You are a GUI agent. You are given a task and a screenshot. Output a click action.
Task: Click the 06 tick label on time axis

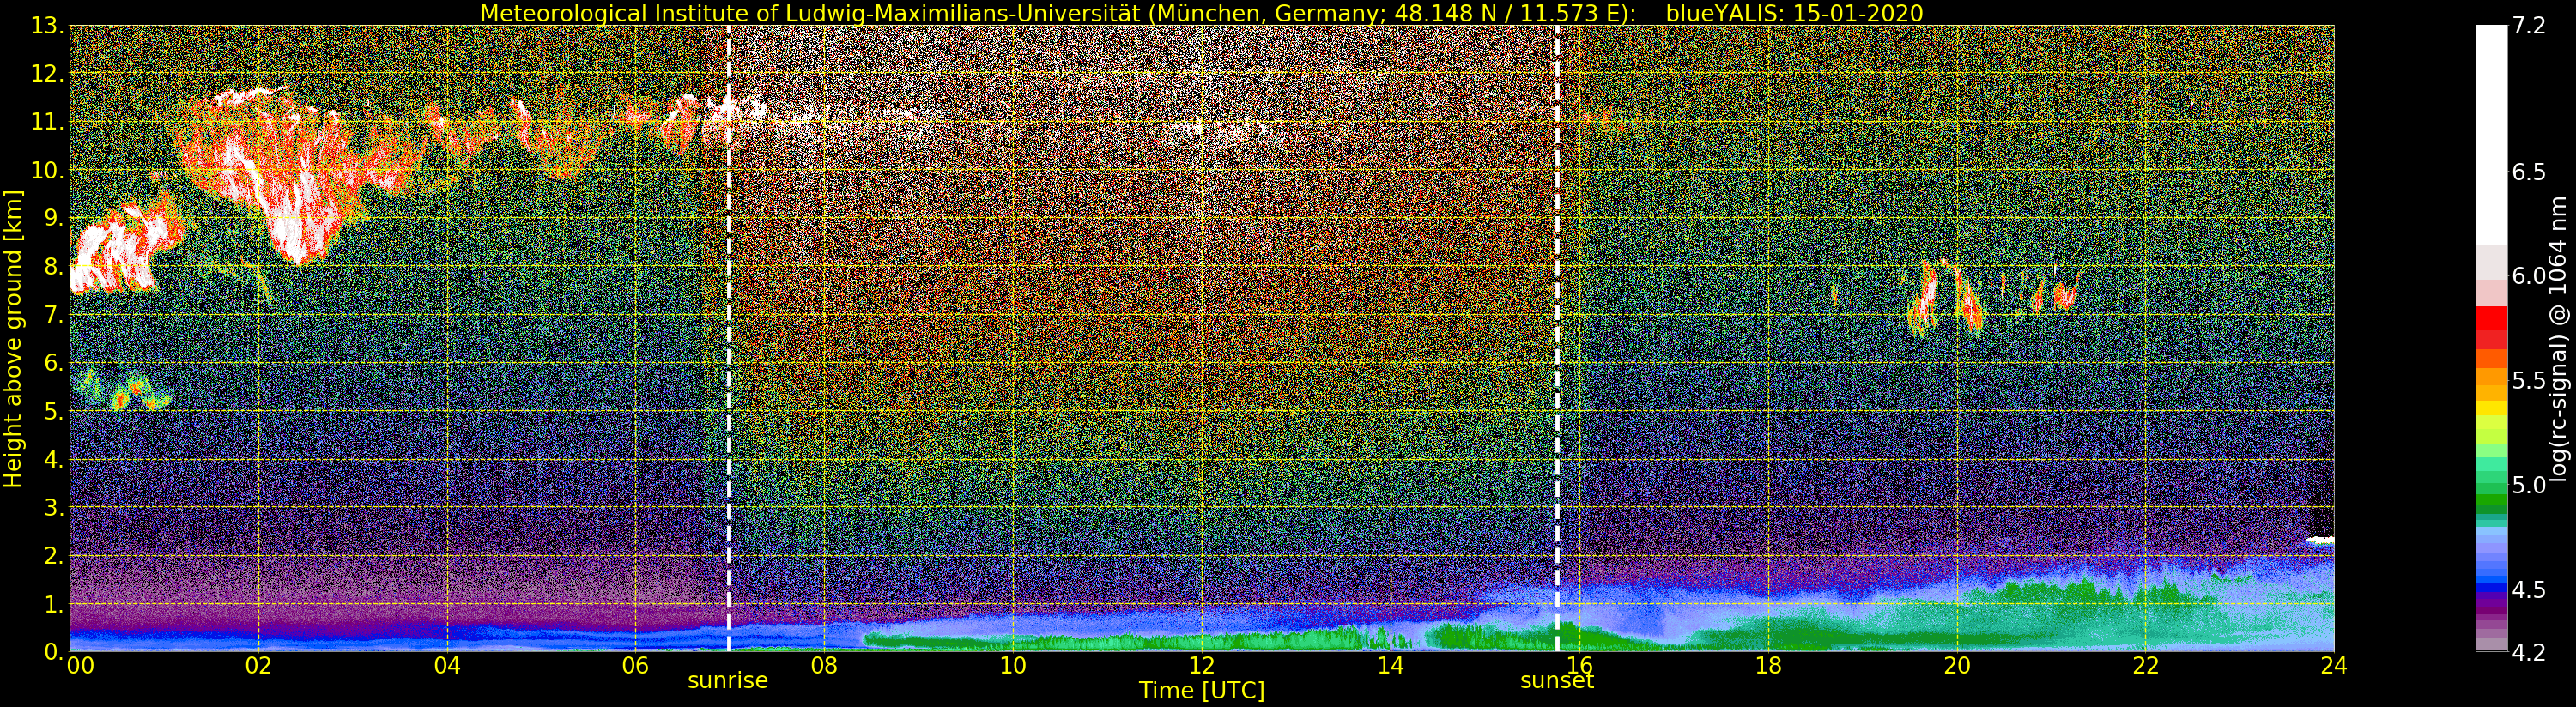635,666
